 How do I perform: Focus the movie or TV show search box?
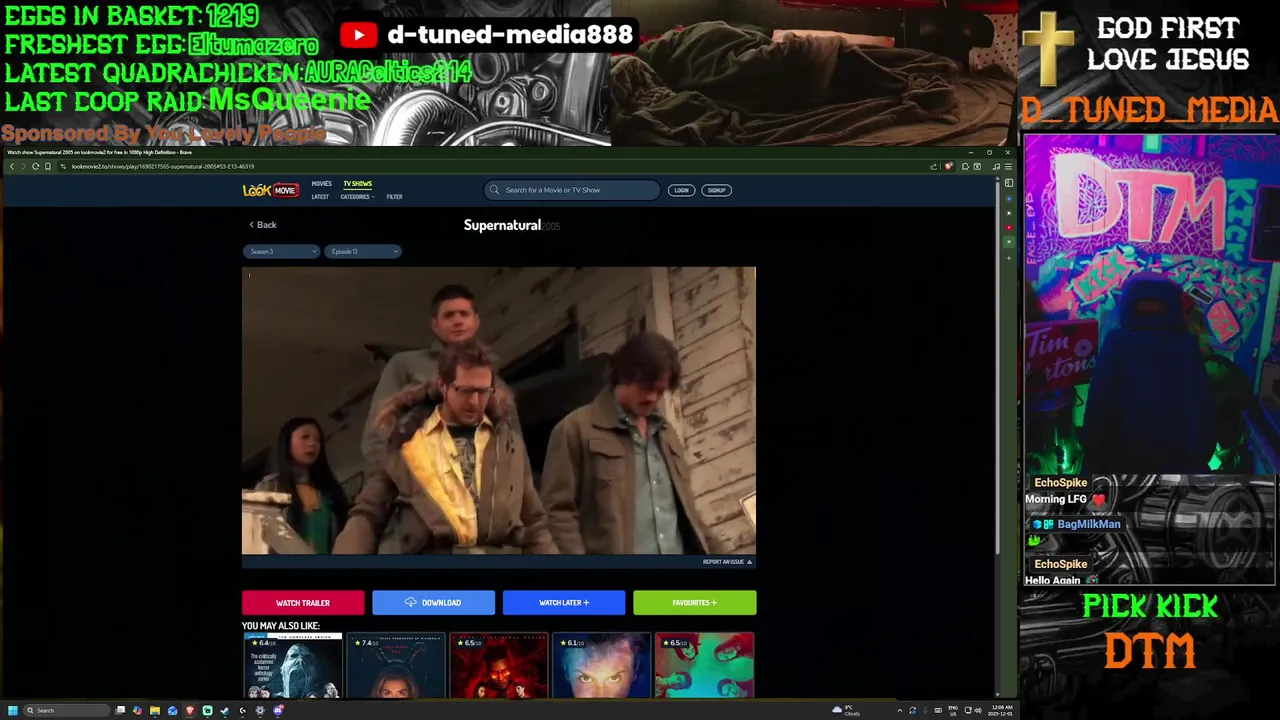[572, 190]
